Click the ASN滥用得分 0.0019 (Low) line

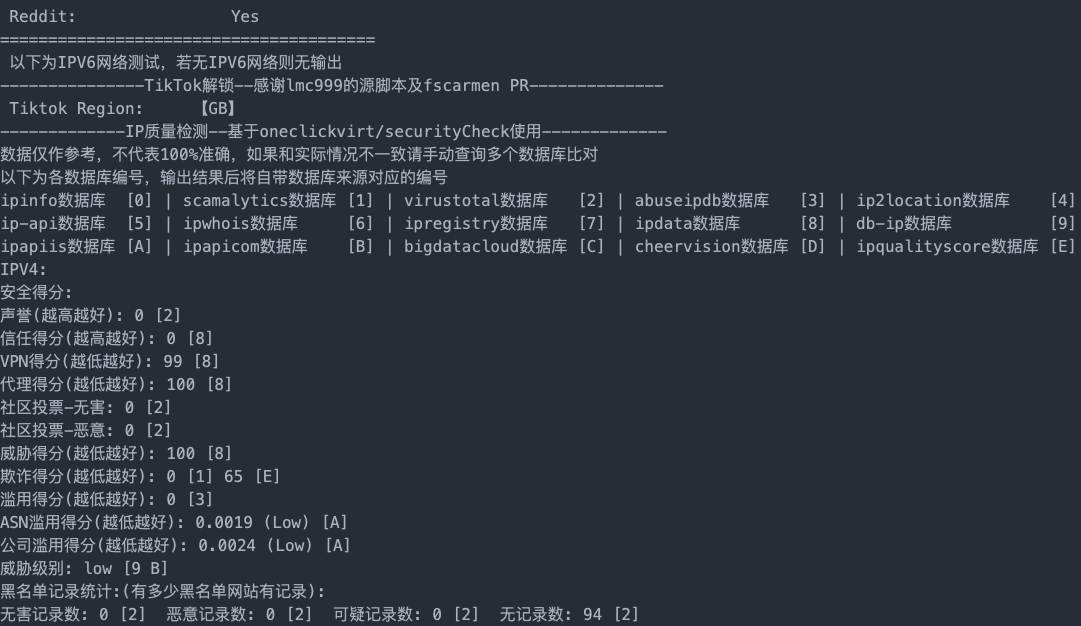tap(174, 523)
